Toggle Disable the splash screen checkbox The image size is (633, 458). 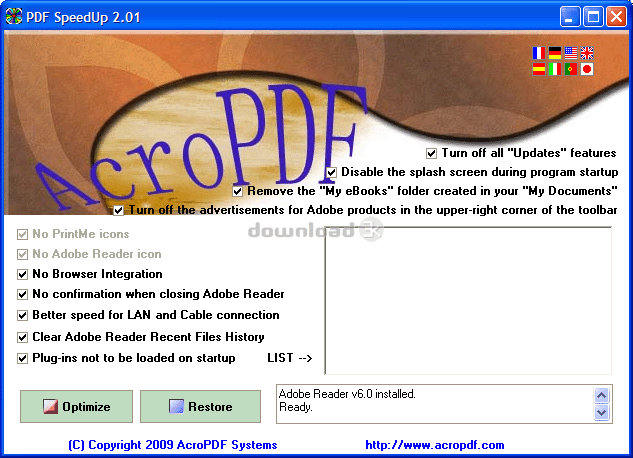click(x=331, y=172)
